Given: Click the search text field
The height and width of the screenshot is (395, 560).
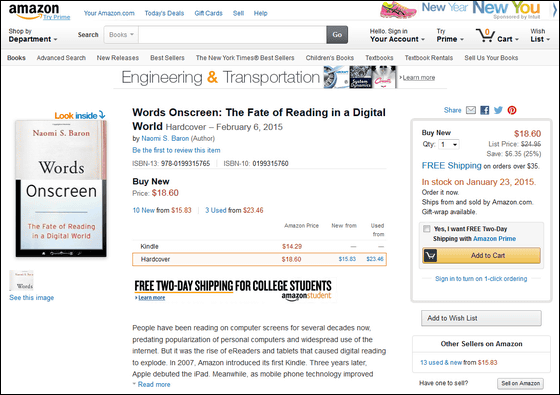Looking at the screenshot, I should point(232,35).
